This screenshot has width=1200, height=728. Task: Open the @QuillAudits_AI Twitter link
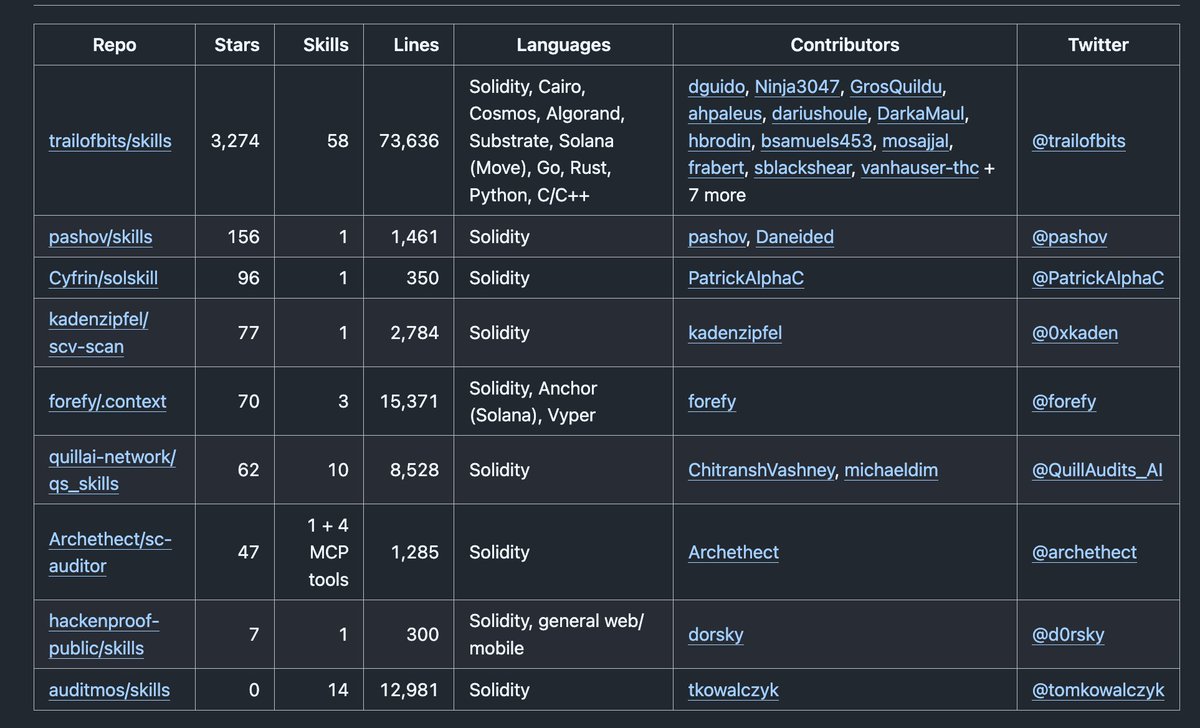1098,470
